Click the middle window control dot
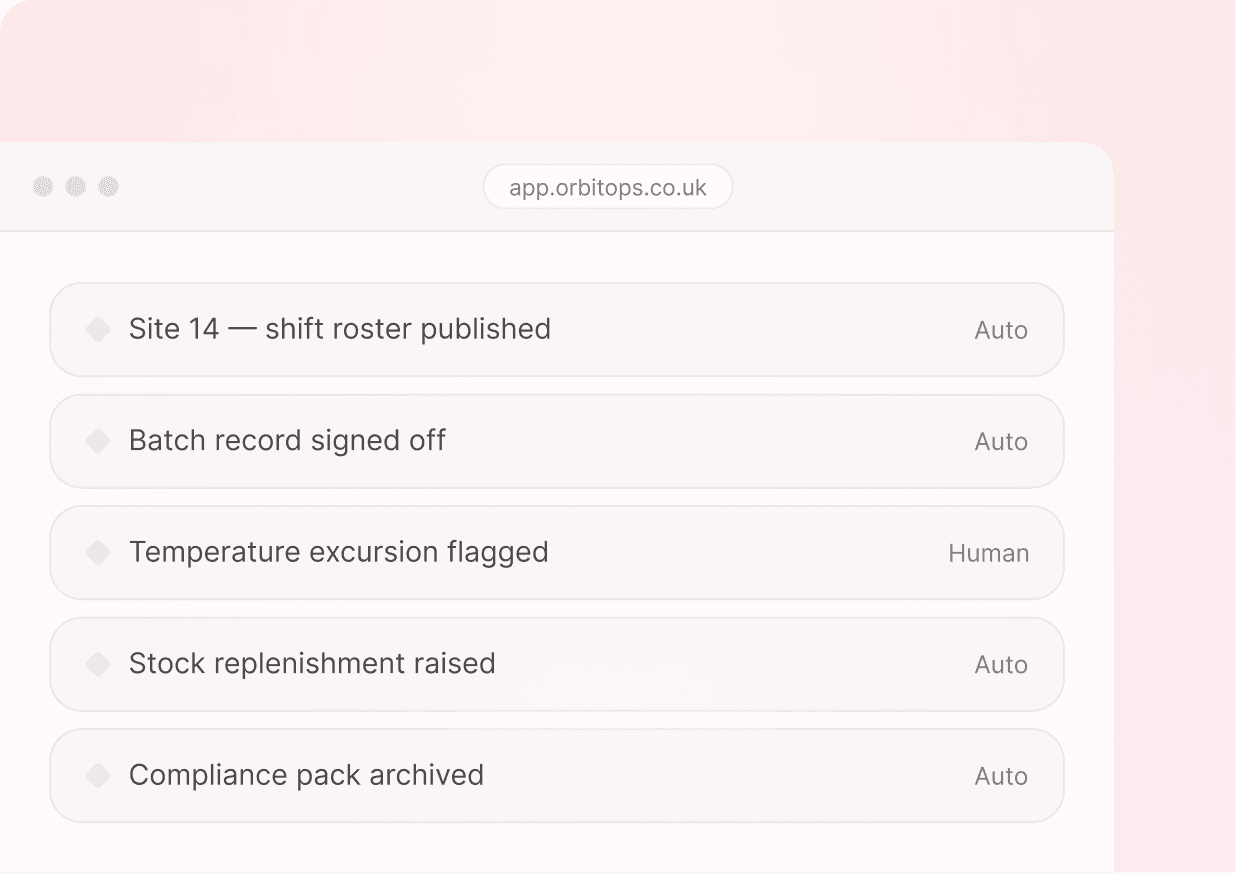1236x874 pixels. (x=76, y=187)
